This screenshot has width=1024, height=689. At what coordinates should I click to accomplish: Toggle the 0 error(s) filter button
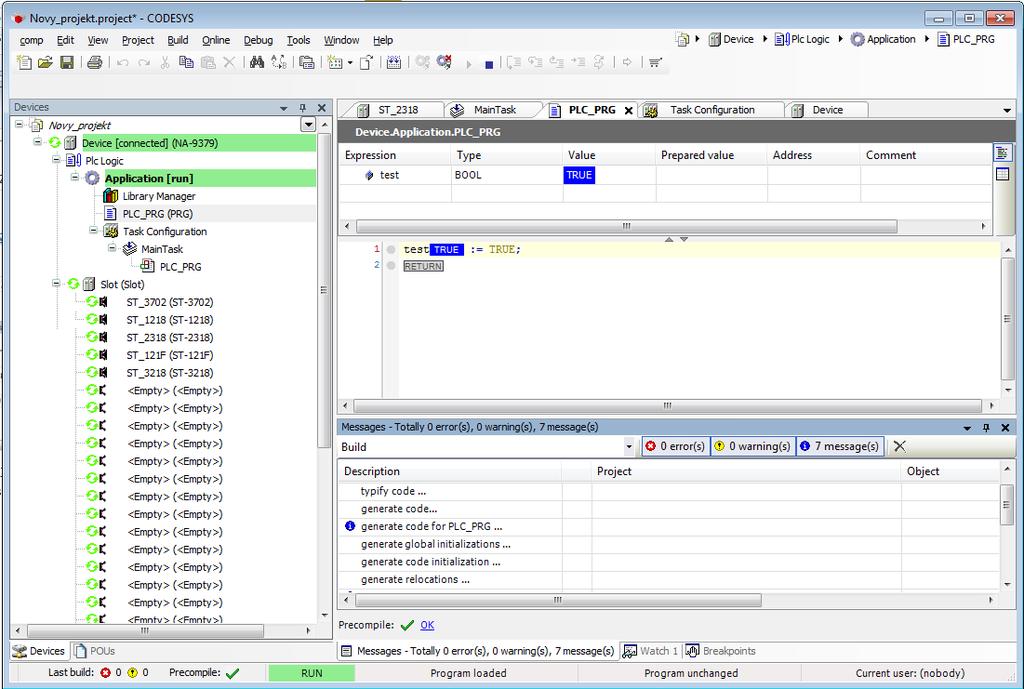[x=676, y=446]
